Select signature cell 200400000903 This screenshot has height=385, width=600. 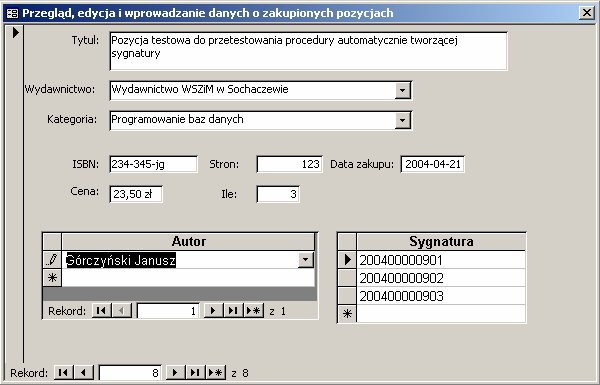[441, 296]
